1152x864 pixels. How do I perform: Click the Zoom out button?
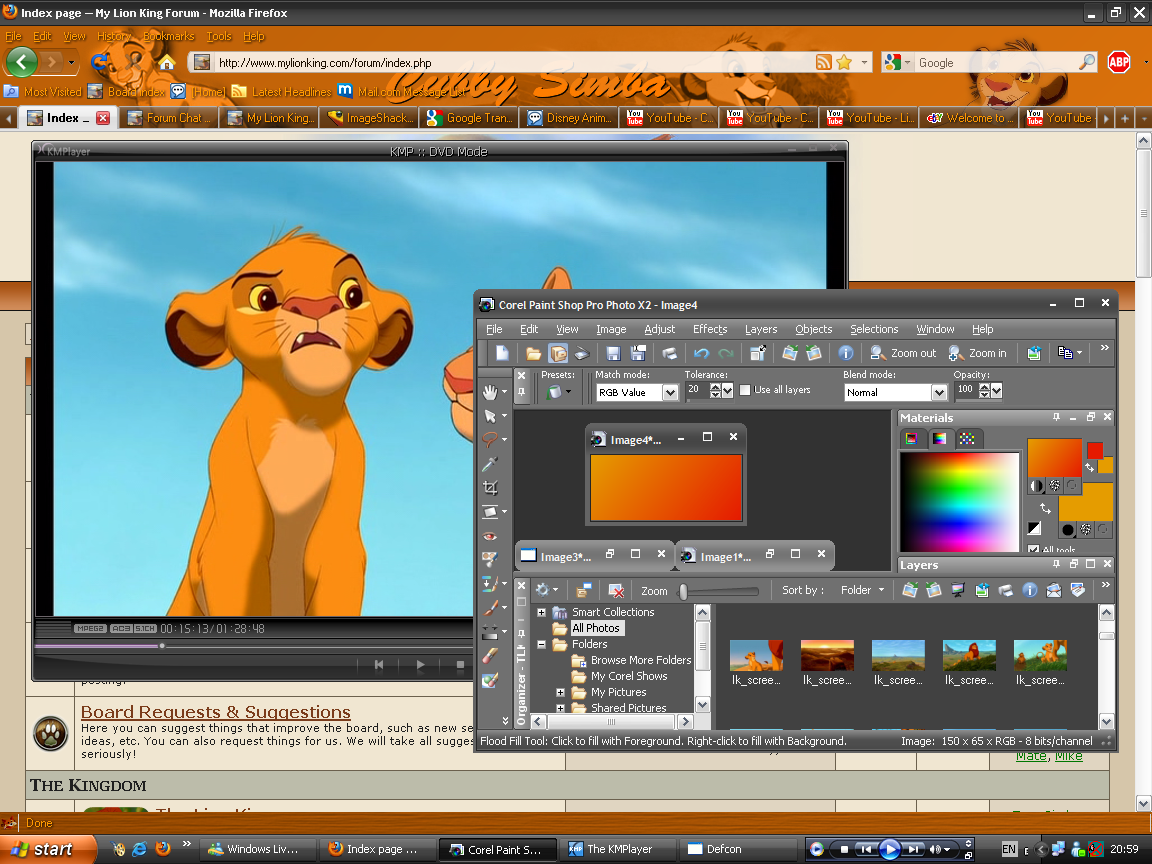pos(903,353)
